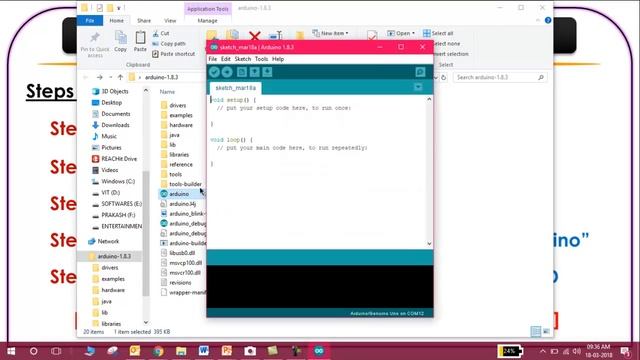640x360 pixels.
Task: Open Arduino icon on taskbar
Action: click(x=319, y=351)
